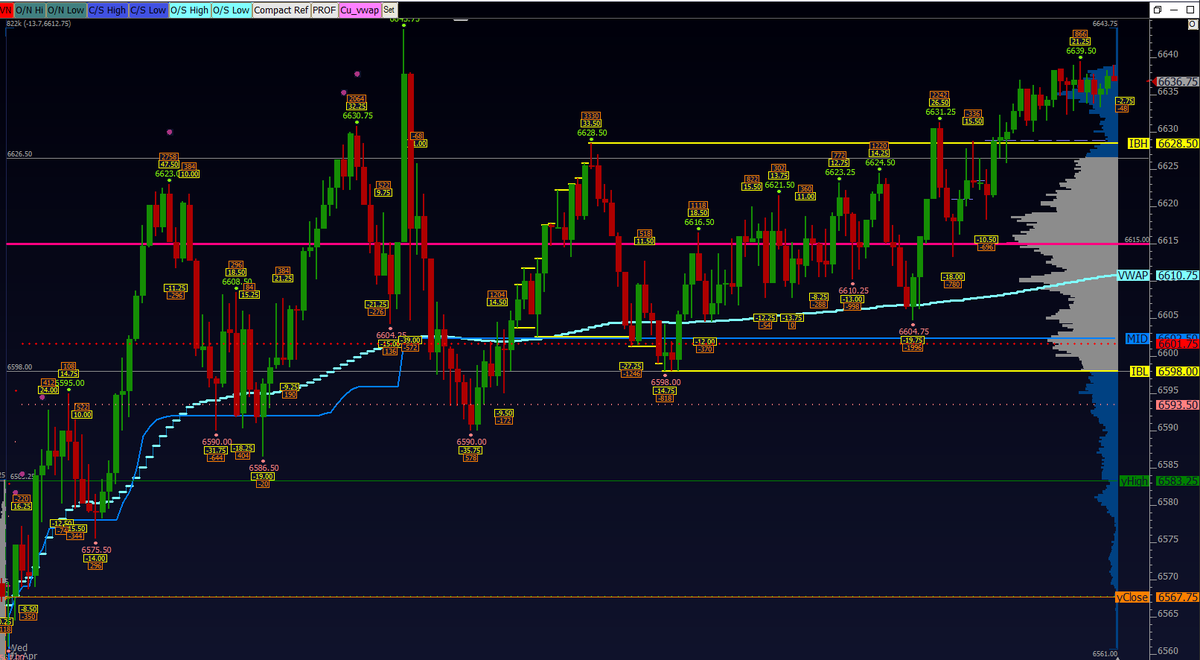
Task: Toggle the O/S High level button
Action: [x=189, y=9]
